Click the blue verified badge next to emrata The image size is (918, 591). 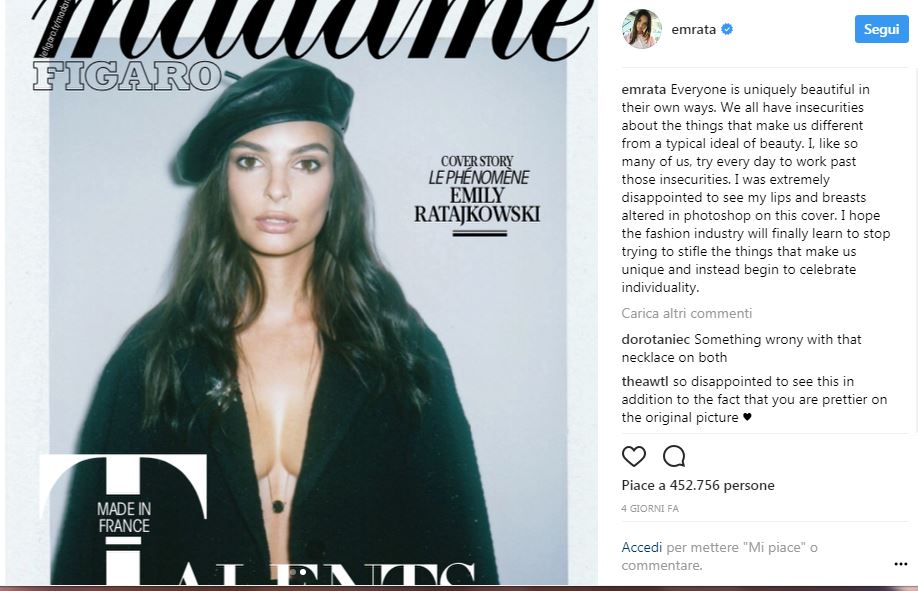click(727, 29)
